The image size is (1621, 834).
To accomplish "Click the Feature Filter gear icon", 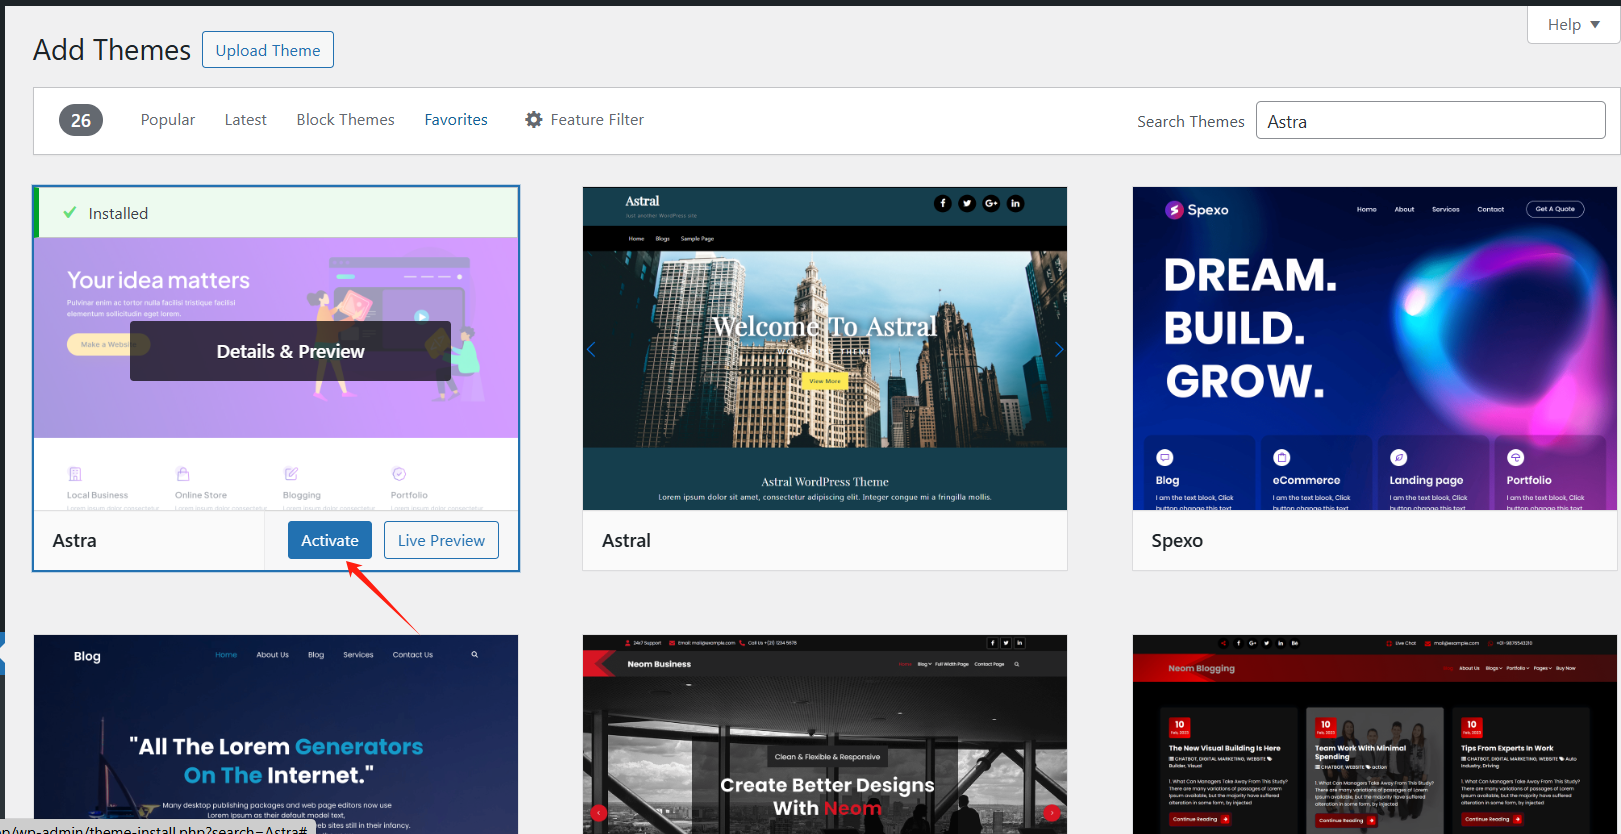I will (534, 120).
